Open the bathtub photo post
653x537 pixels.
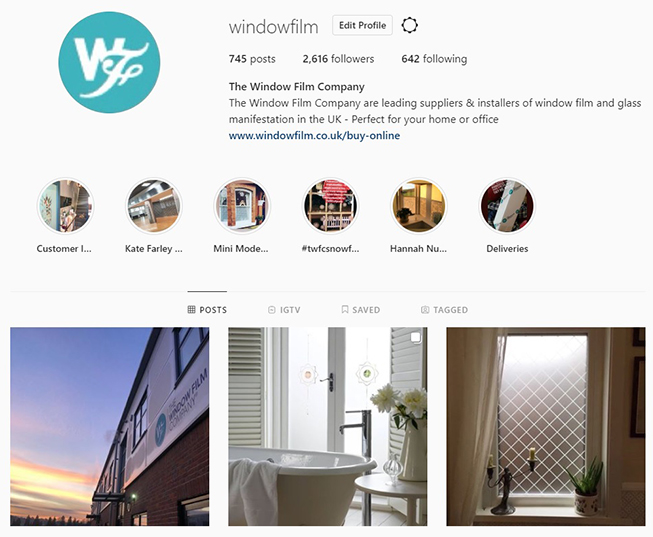pyautogui.click(x=328, y=426)
